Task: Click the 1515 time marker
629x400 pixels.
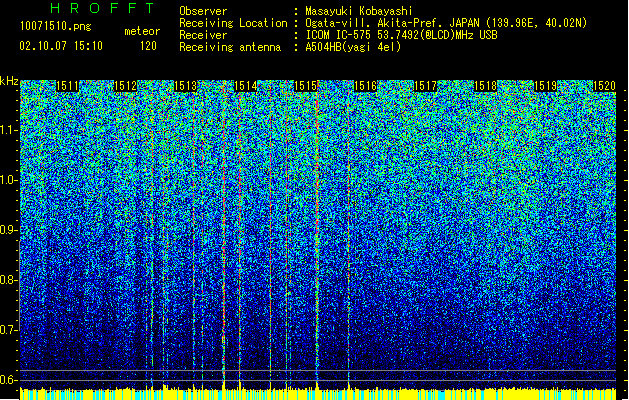Action: (x=305, y=86)
